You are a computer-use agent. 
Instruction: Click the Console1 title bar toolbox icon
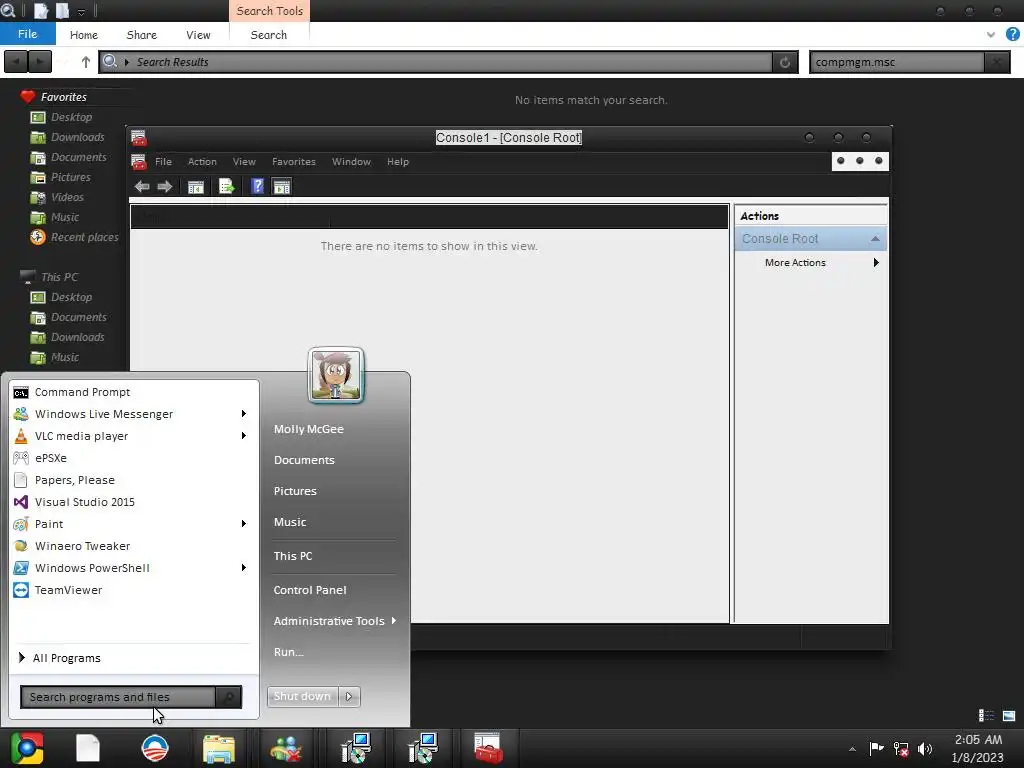138,138
